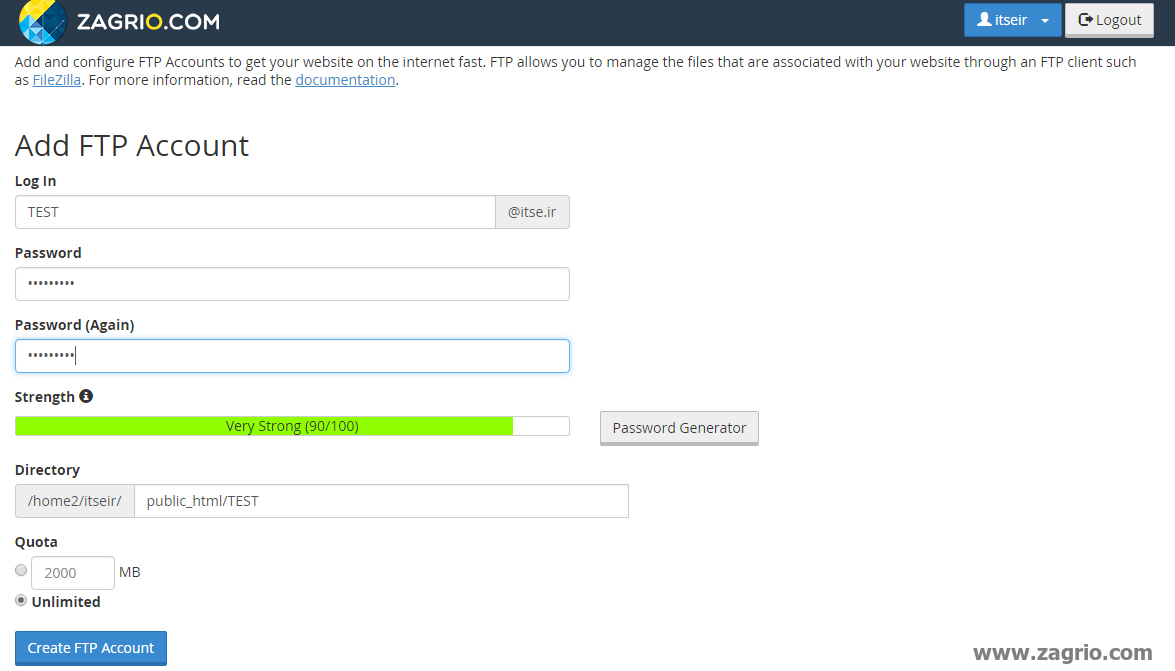Open the documentation link
Image resolution: width=1175 pixels, height=671 pixels.
[345, 80]
